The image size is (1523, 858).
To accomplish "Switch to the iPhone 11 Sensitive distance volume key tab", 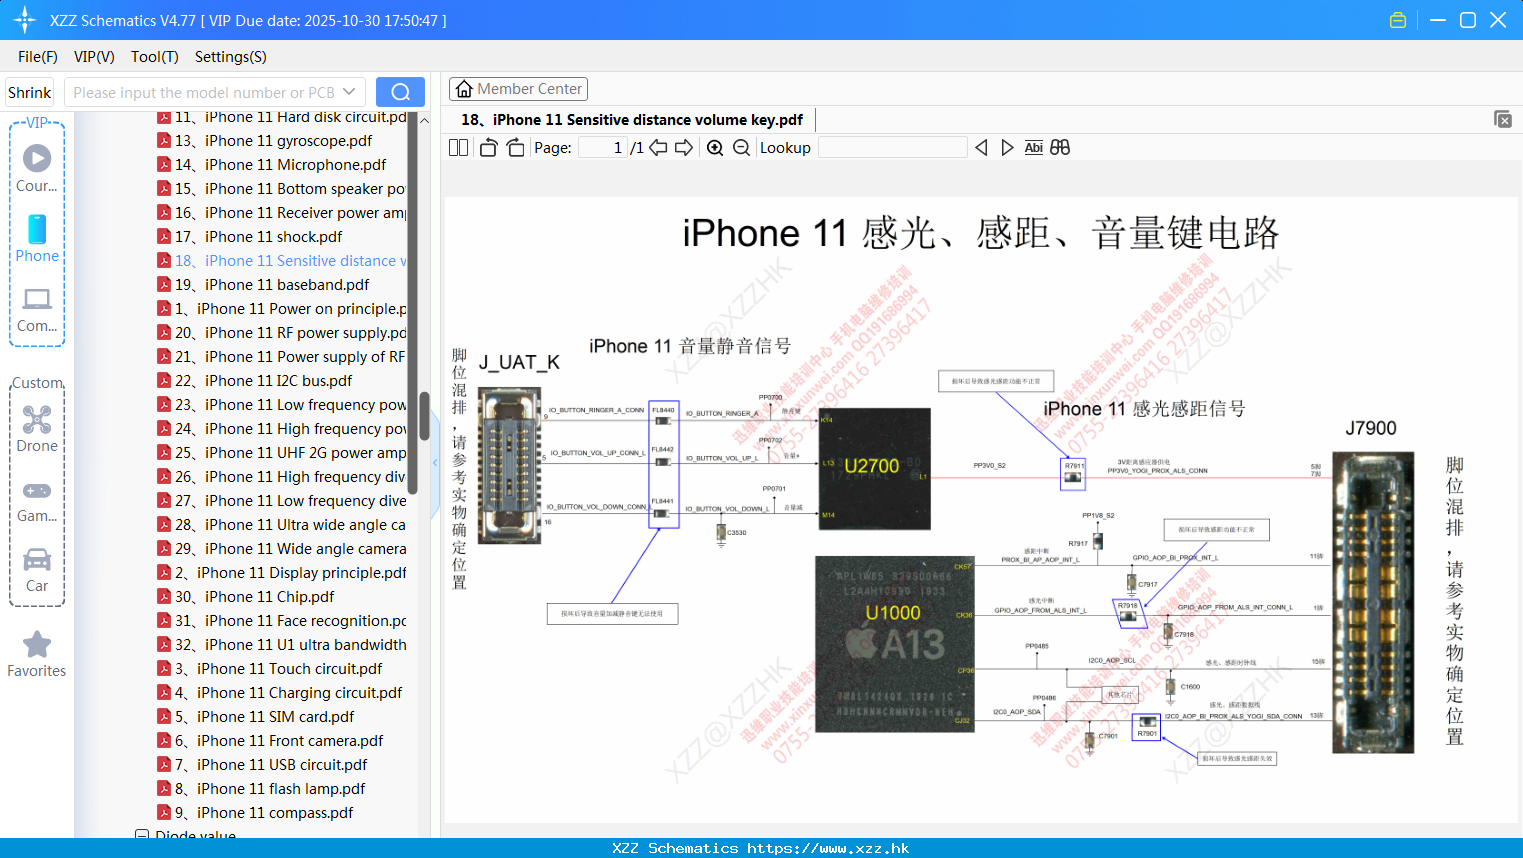I will click(x=632, y=120).
